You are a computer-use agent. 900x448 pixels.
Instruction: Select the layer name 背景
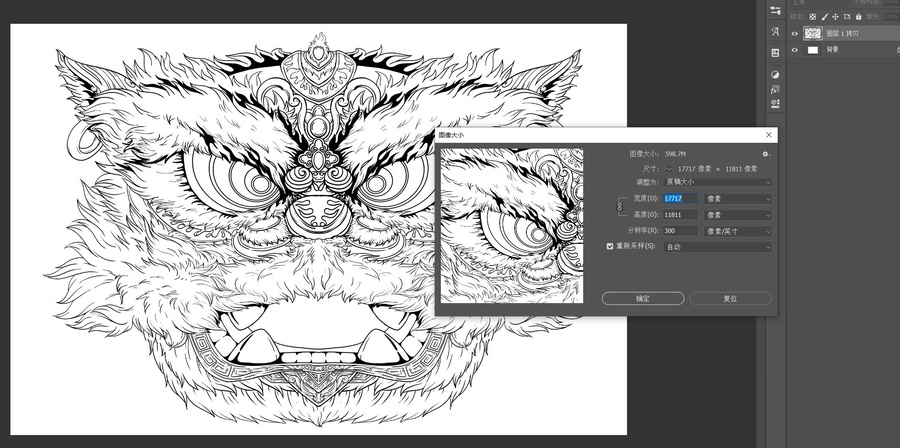832,50
